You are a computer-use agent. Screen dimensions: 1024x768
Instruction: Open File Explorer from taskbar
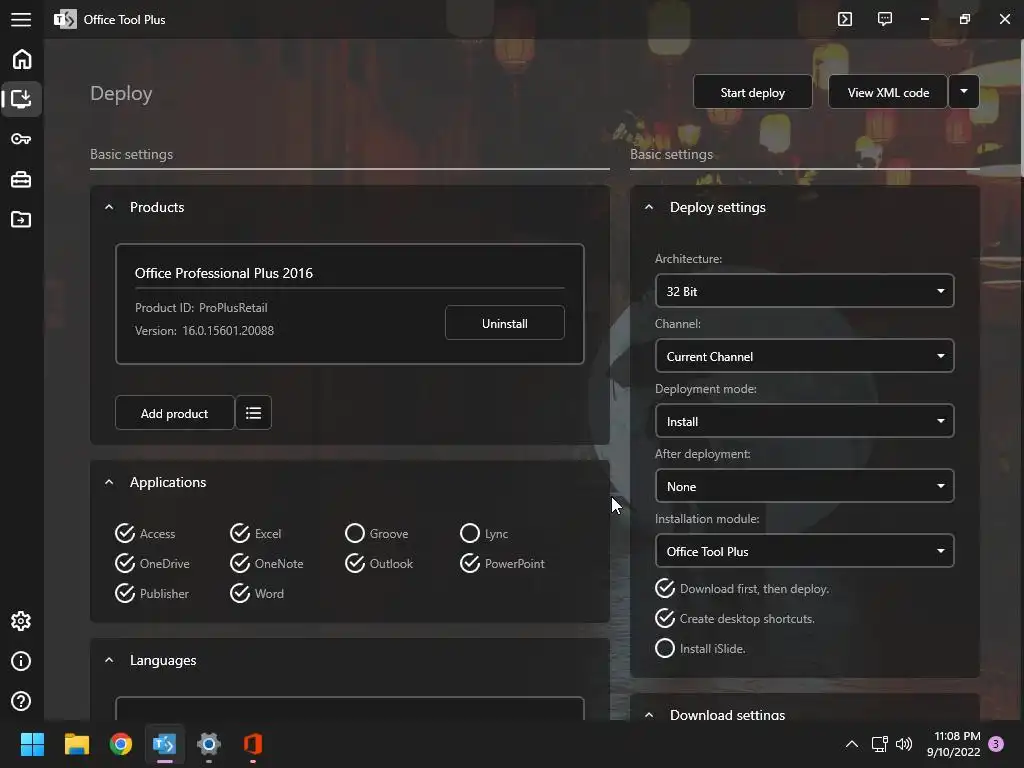point(76,744)
